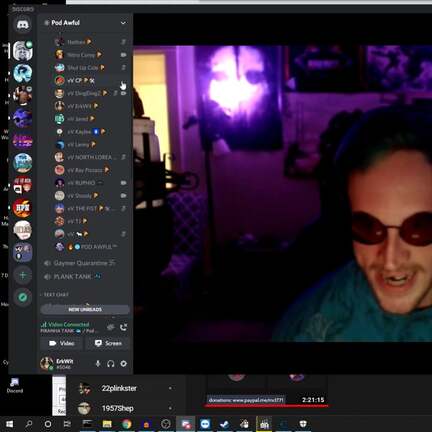Screen dimensions: 432x432
Task: Open Cortana circle on the taskbar
Action: point(48,424)
